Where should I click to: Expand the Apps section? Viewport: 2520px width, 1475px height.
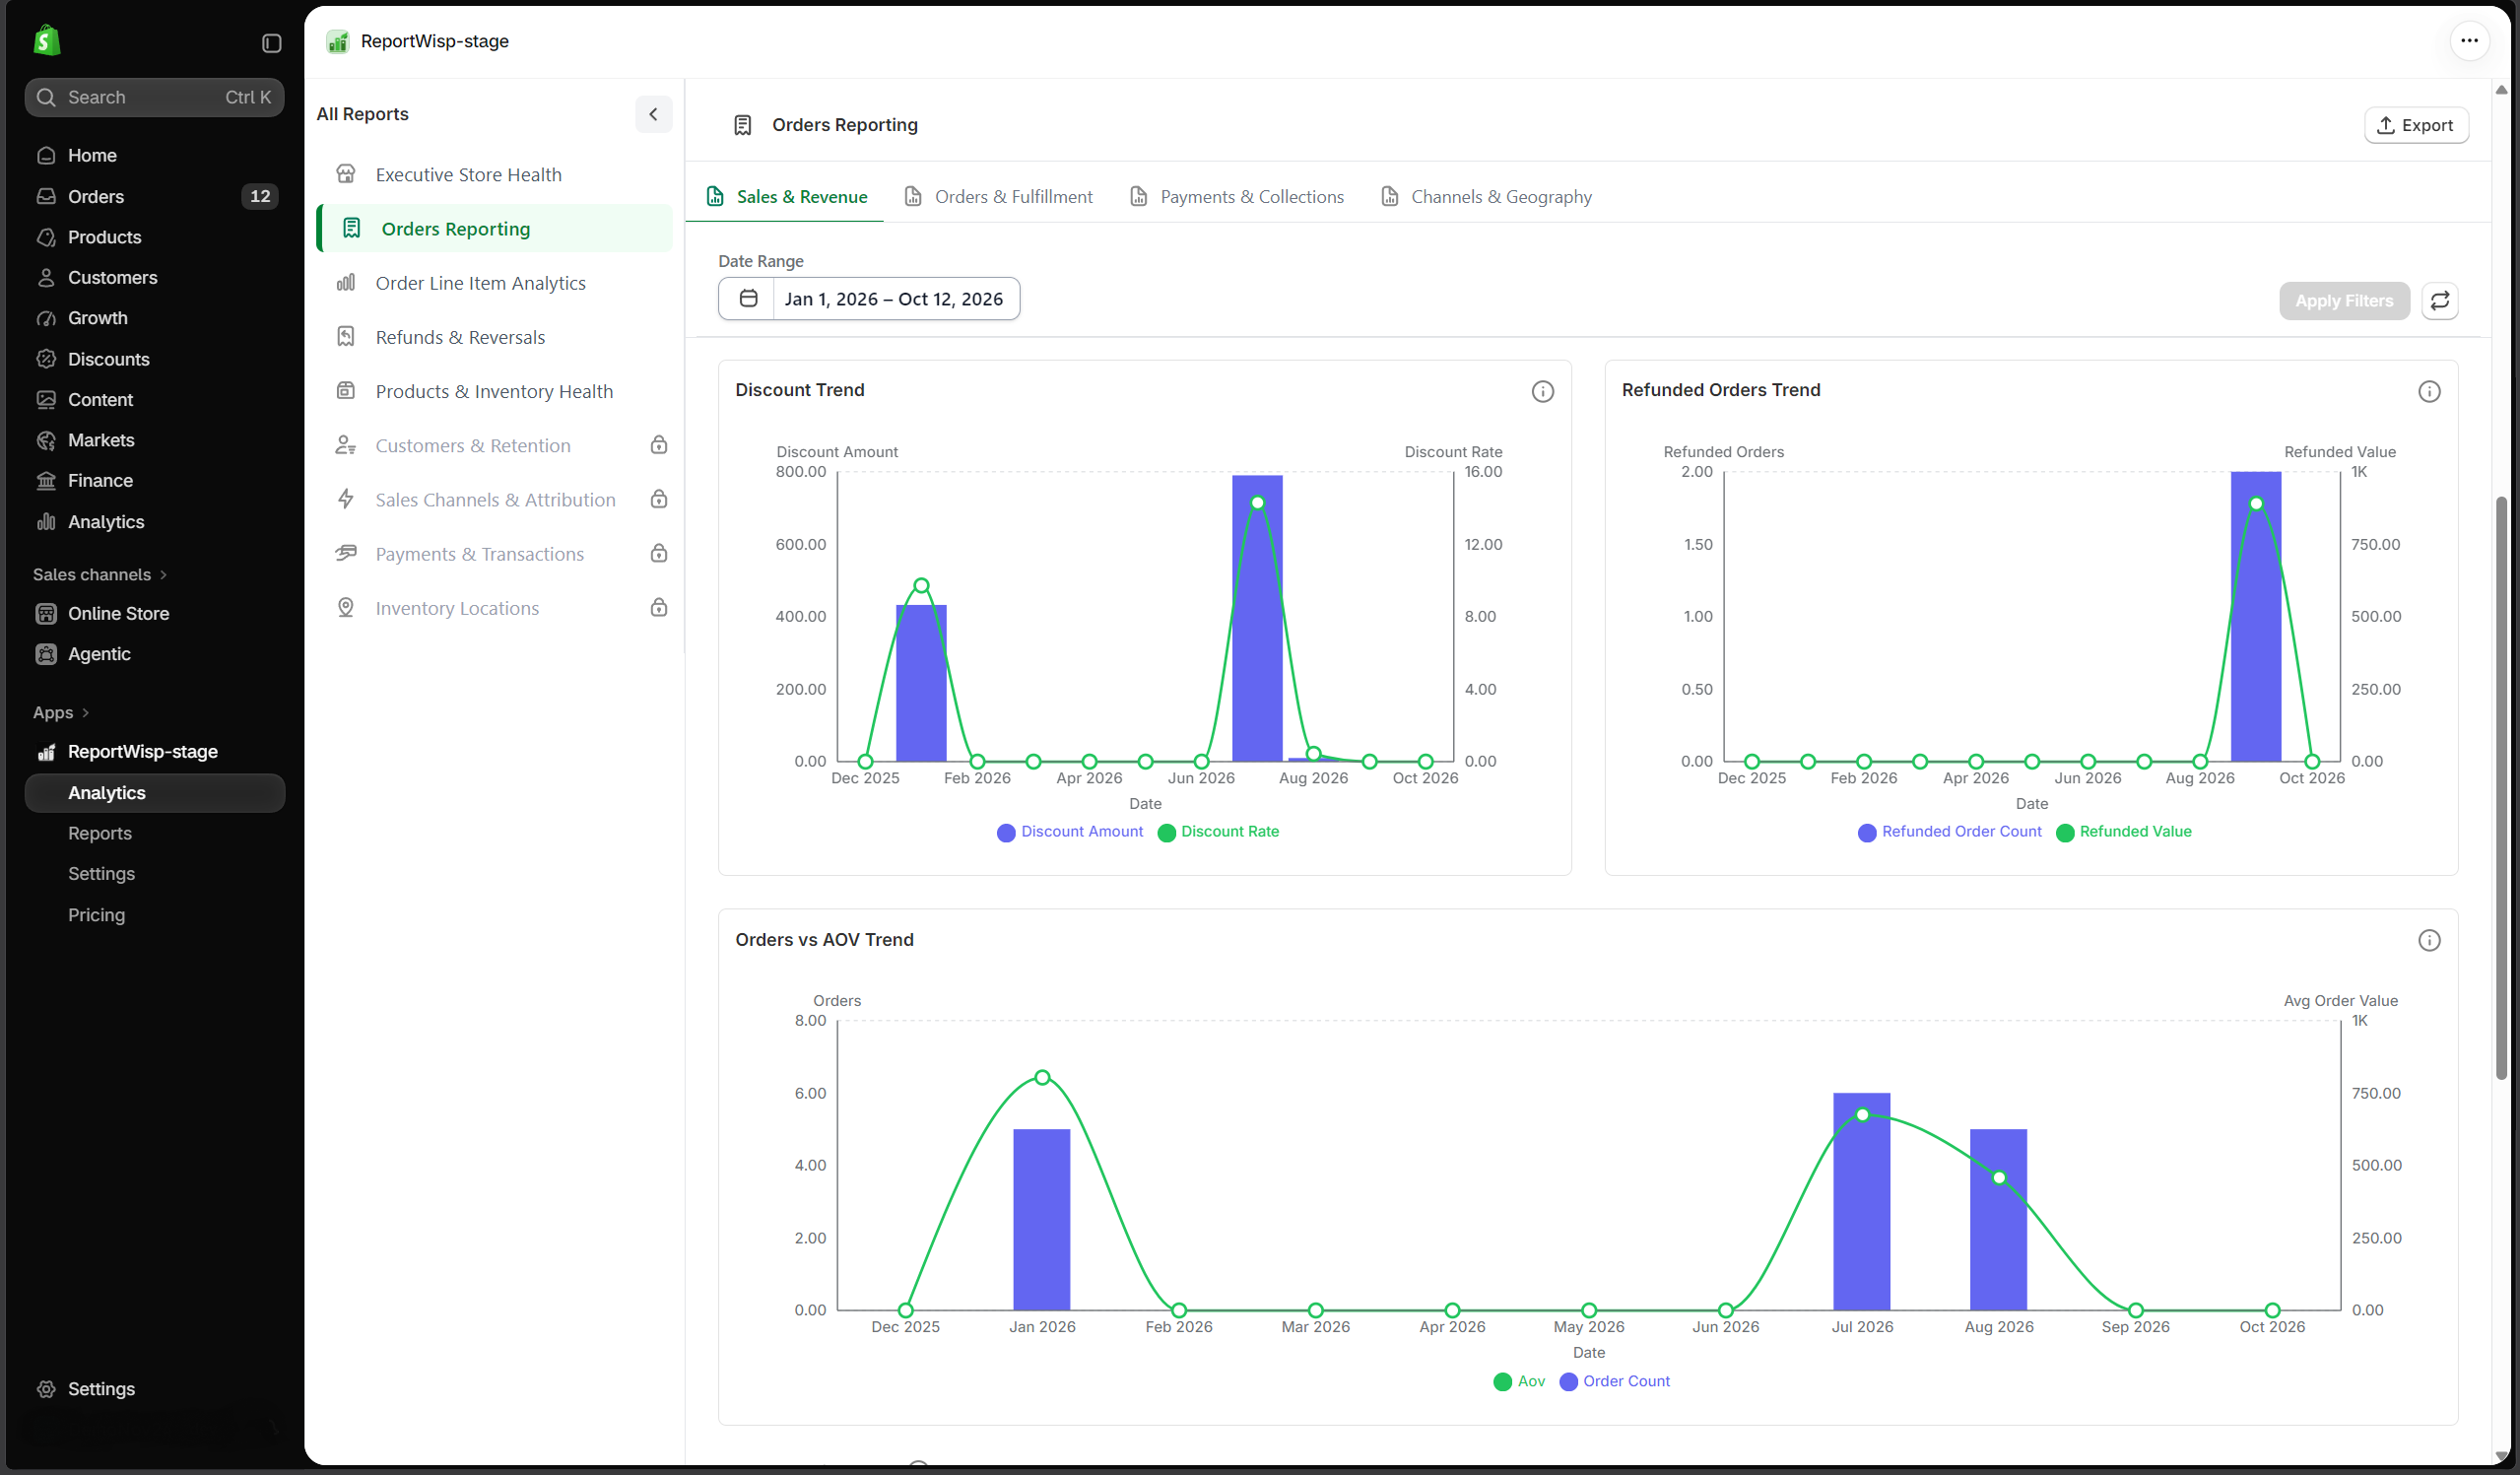pyautogui.click(x=61, y=712)
